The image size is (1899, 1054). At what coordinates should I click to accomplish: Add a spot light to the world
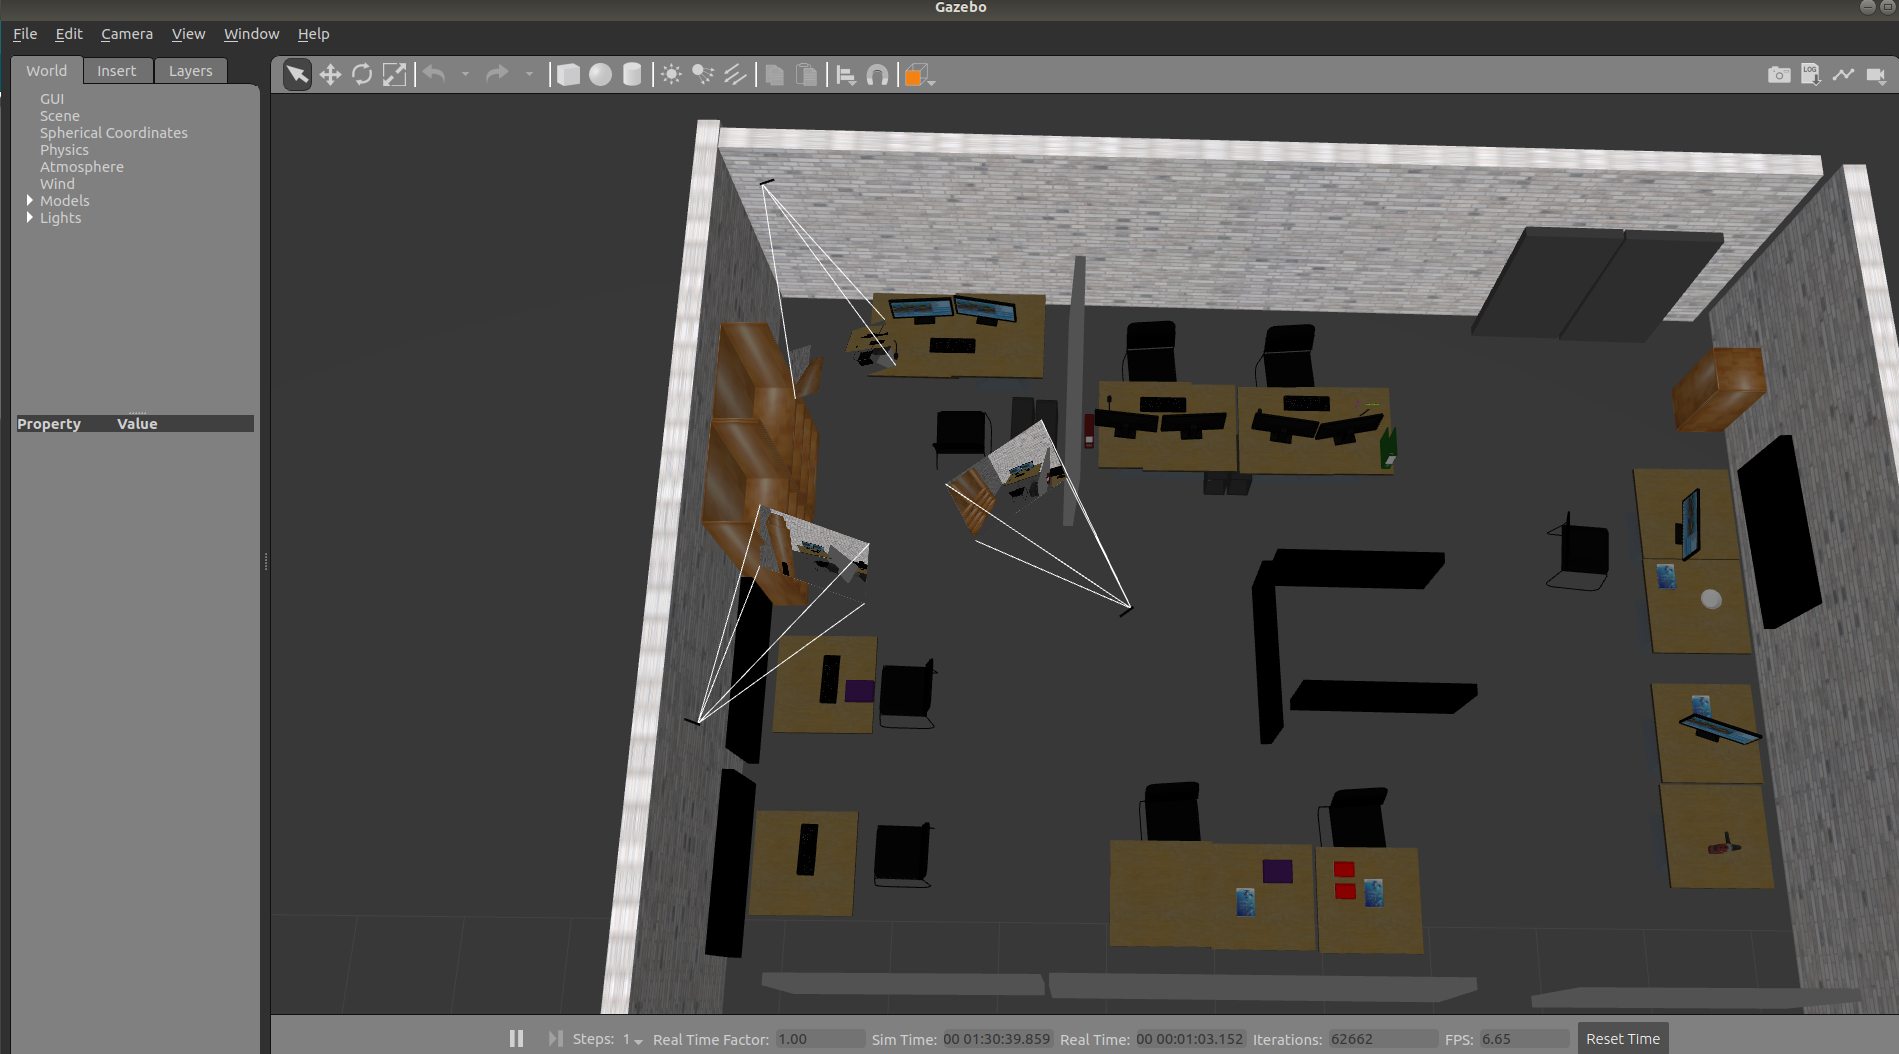(702, 74)
